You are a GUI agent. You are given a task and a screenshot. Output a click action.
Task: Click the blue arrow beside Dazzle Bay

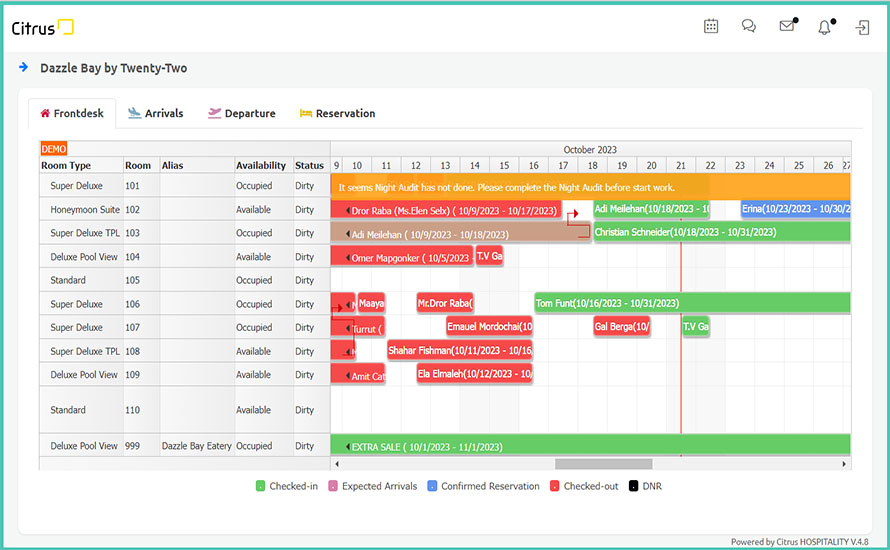click(x=23, y=68)
